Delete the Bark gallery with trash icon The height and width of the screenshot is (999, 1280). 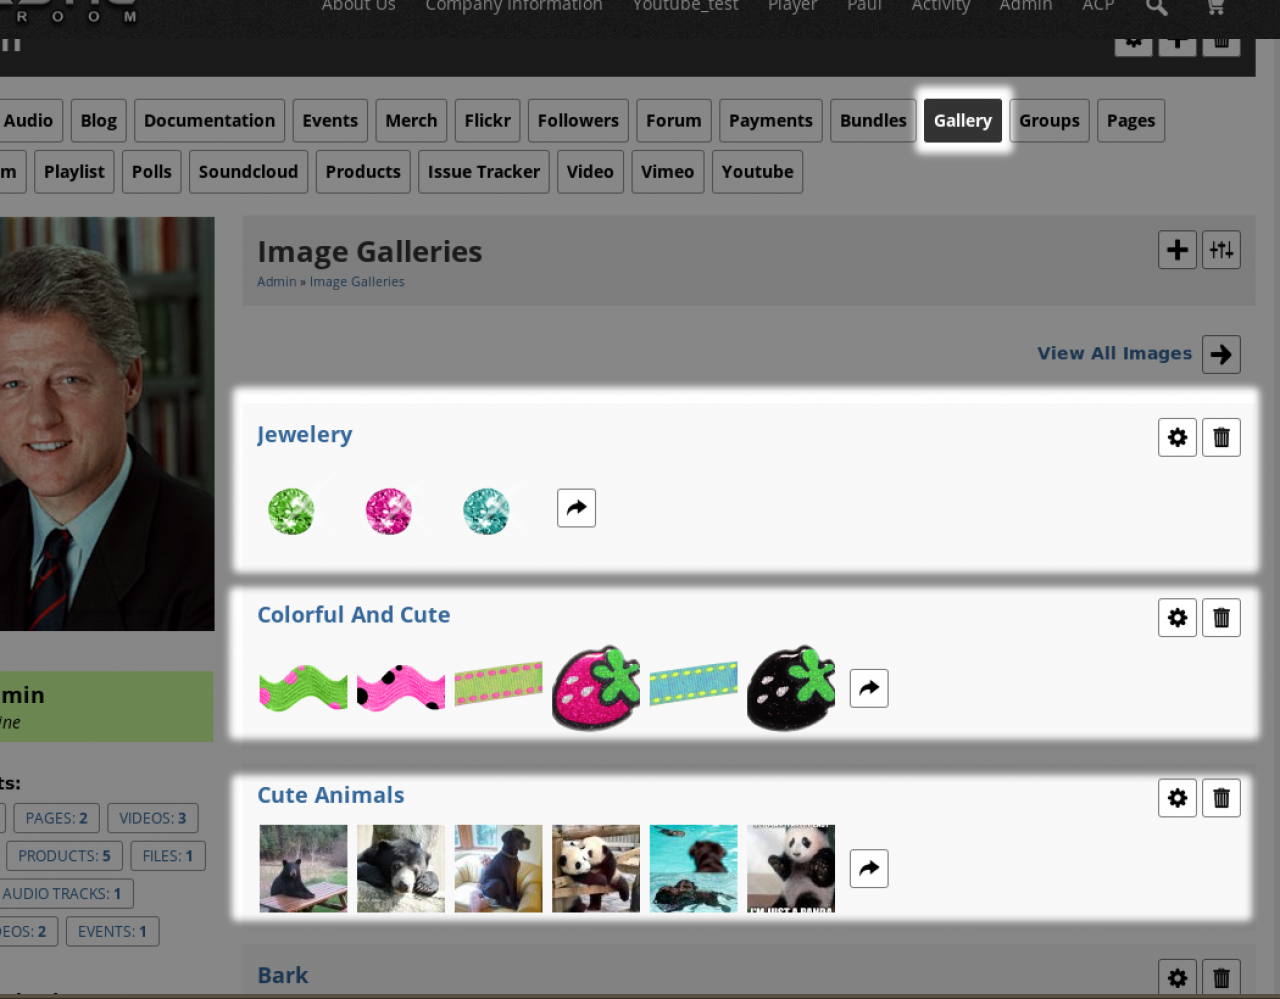click(x=1221, y=978)
